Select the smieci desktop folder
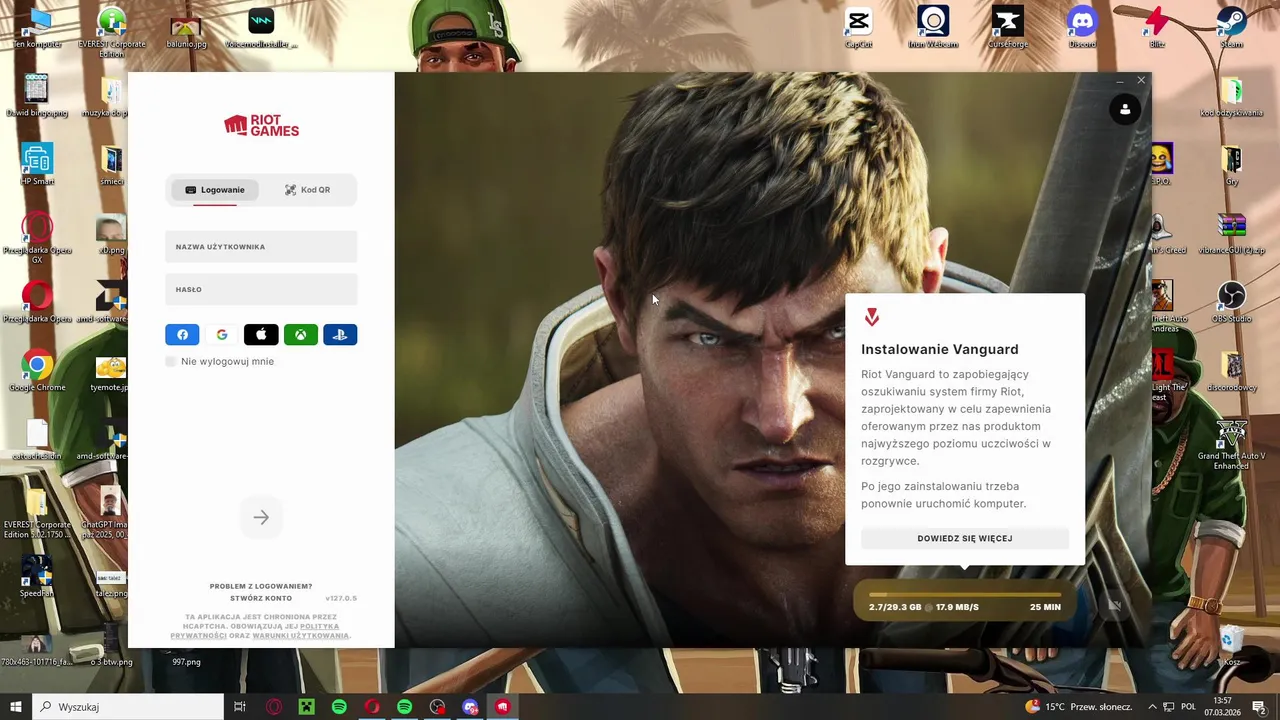 point(112,165)
